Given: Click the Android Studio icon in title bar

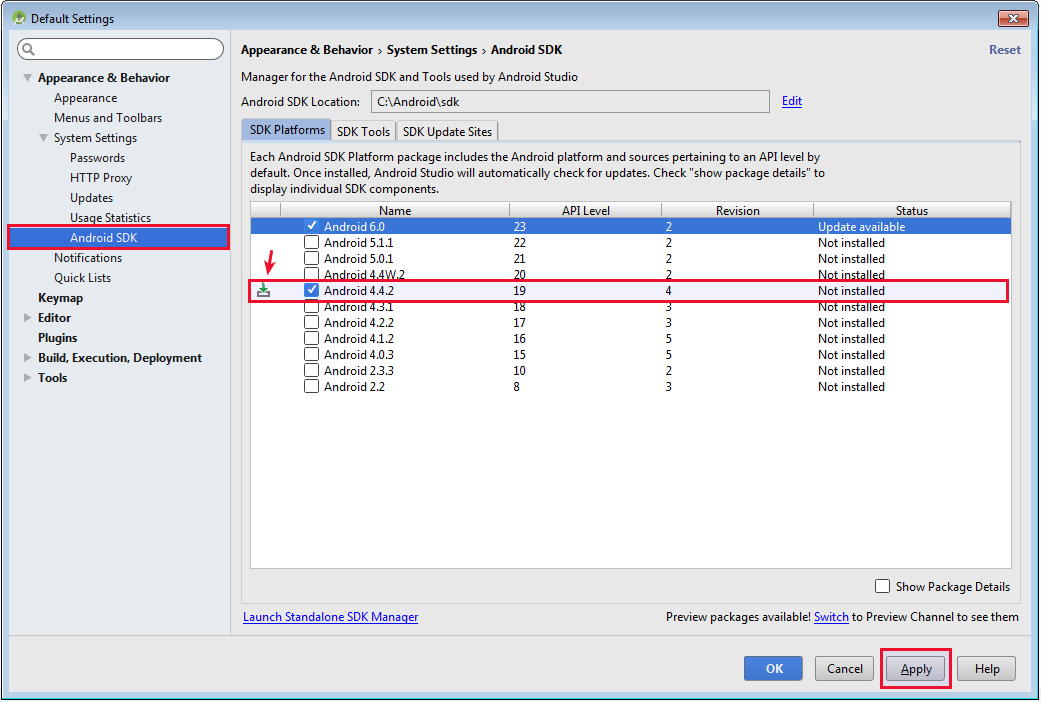Looking at the screenshot, I should [x=19, y=18].
